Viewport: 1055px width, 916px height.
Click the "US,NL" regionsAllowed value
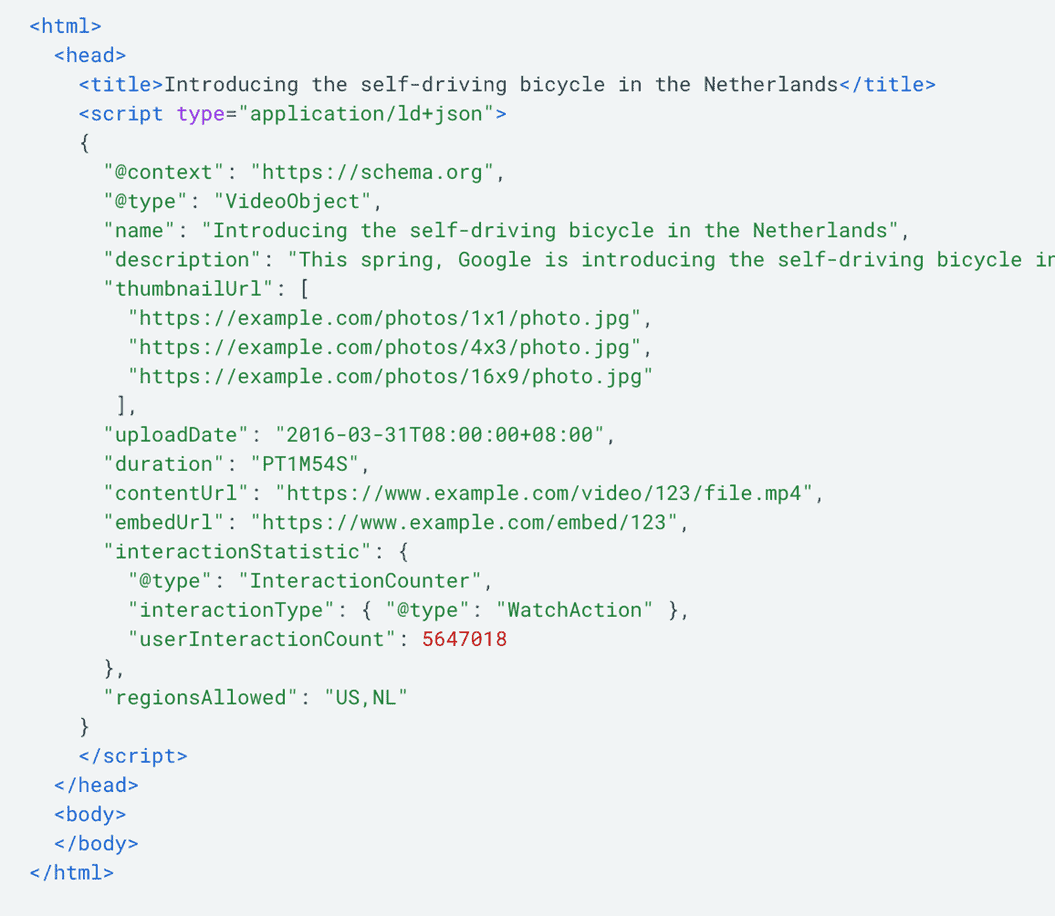366,698
